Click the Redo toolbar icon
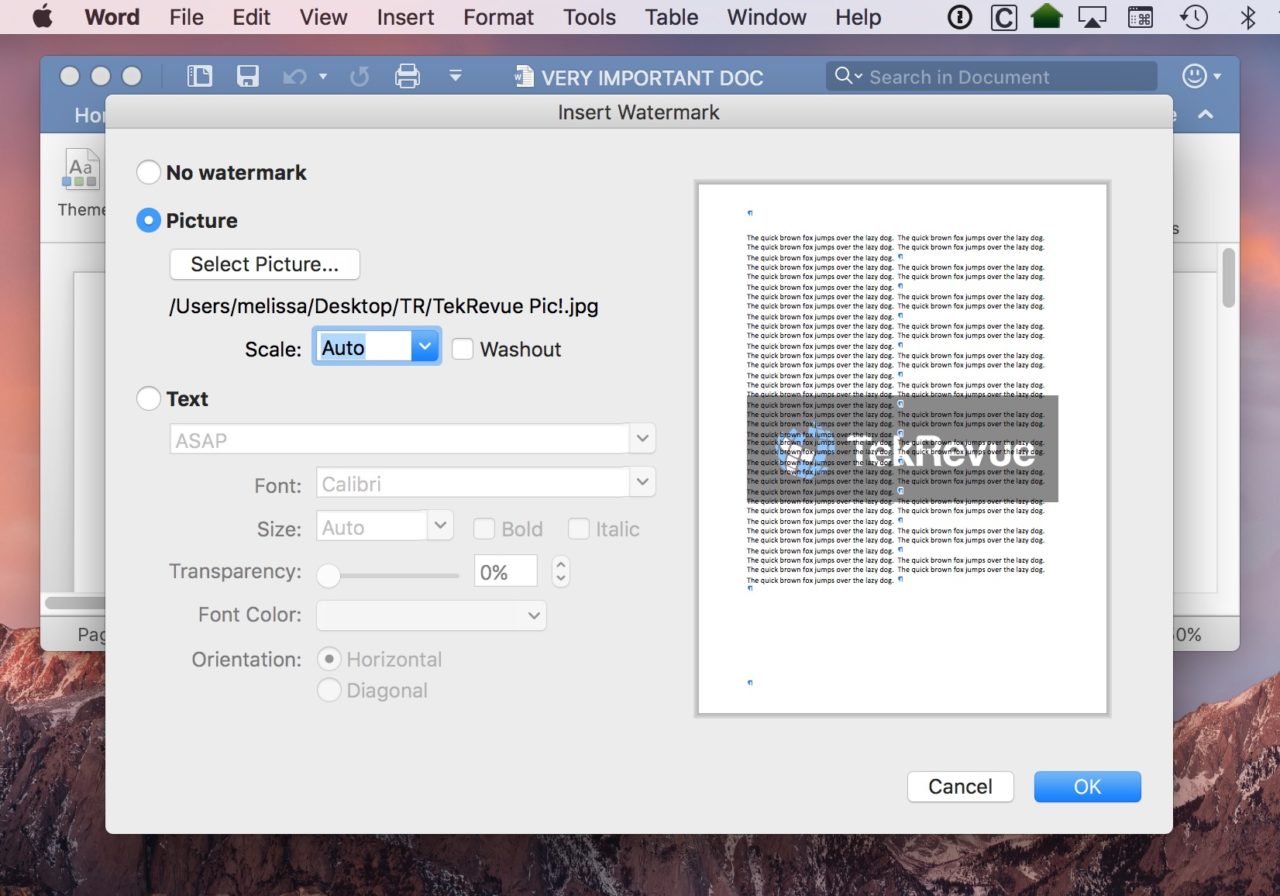 click(x=359, y=76)
